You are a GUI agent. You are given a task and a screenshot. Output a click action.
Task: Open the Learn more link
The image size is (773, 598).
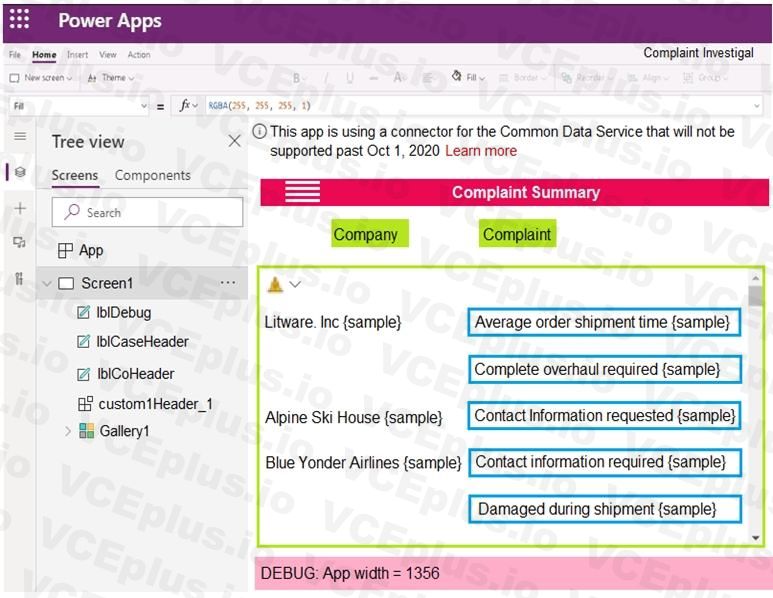(x=481, y=151)
